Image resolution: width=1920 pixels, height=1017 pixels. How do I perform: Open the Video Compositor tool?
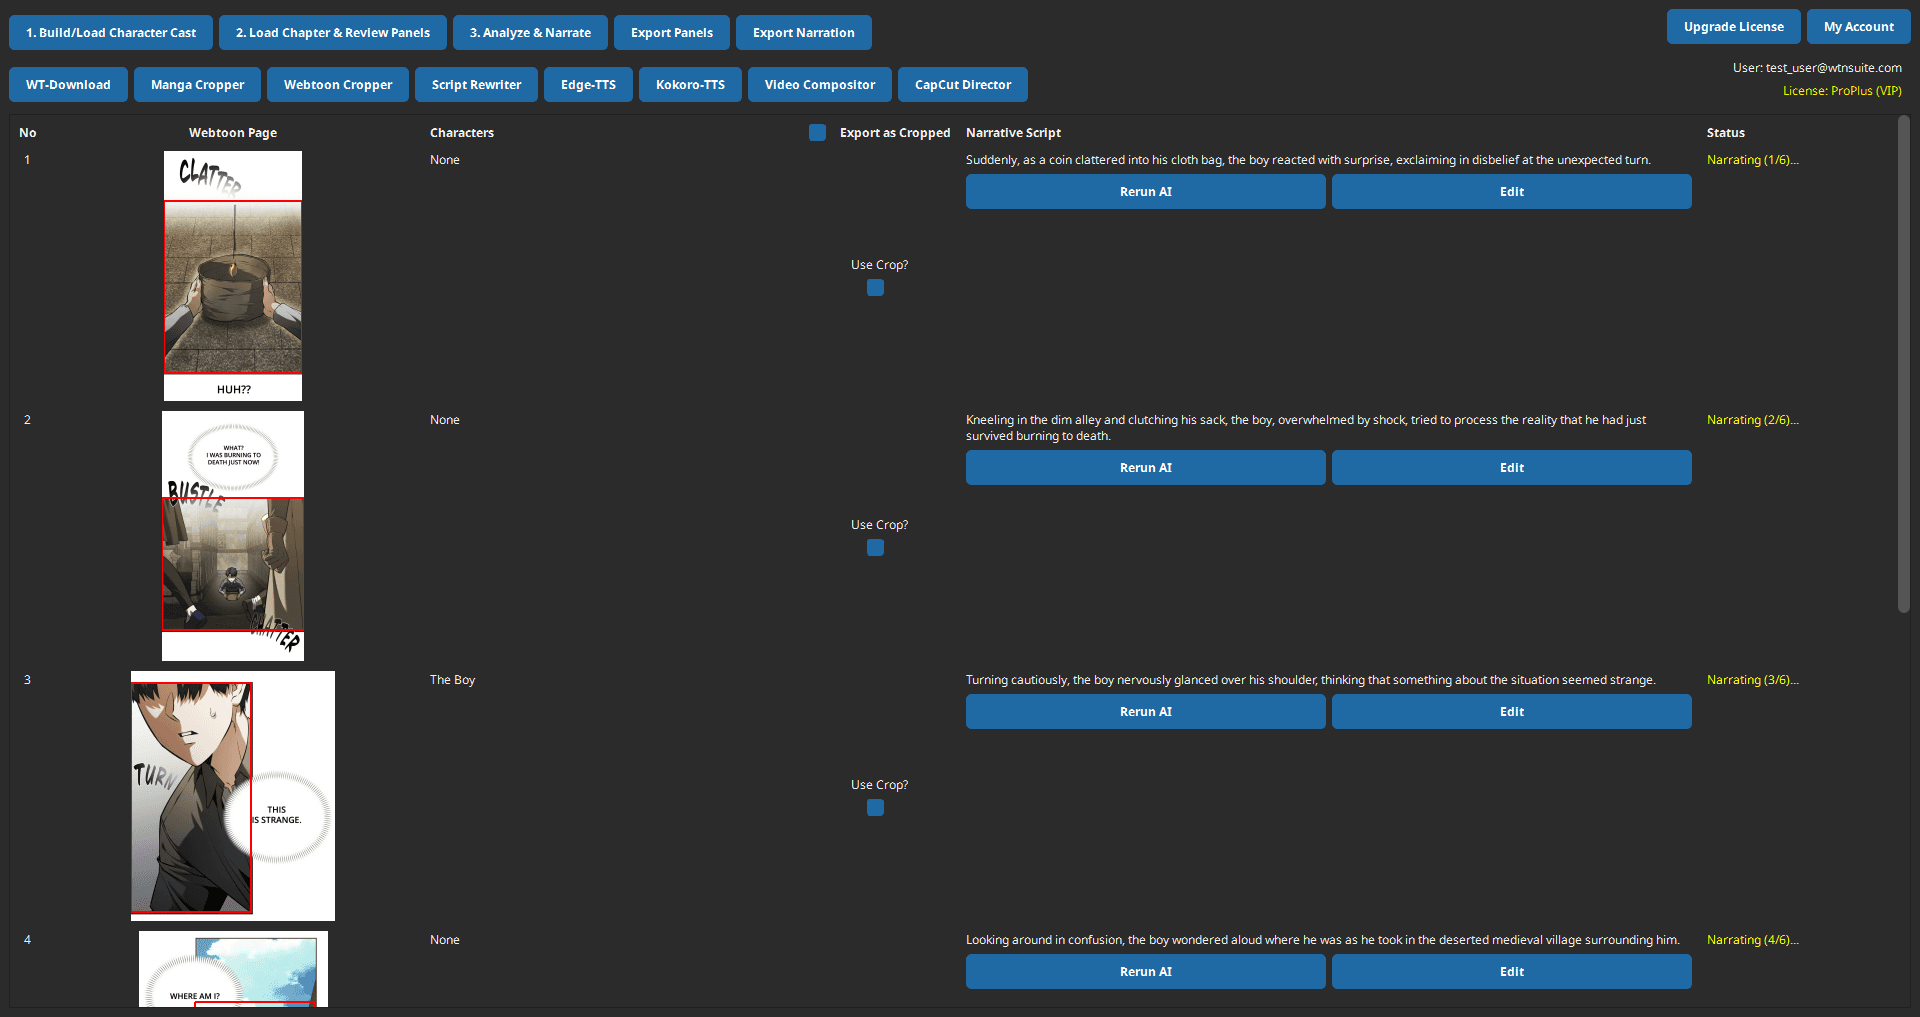[x=819, y=84]
